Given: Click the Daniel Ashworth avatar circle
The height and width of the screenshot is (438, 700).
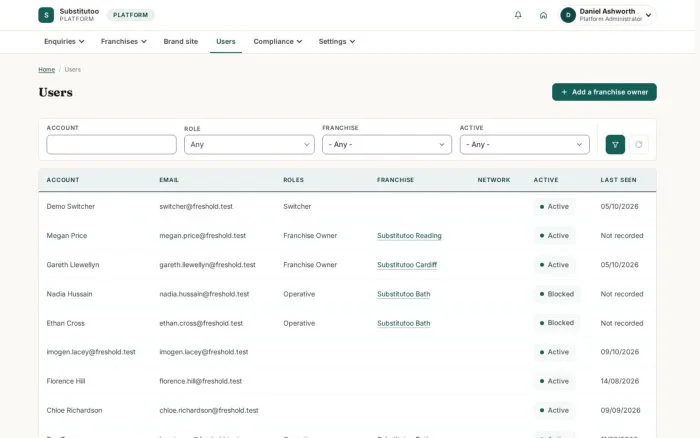Looking at the screenshot, I should 568,15.
